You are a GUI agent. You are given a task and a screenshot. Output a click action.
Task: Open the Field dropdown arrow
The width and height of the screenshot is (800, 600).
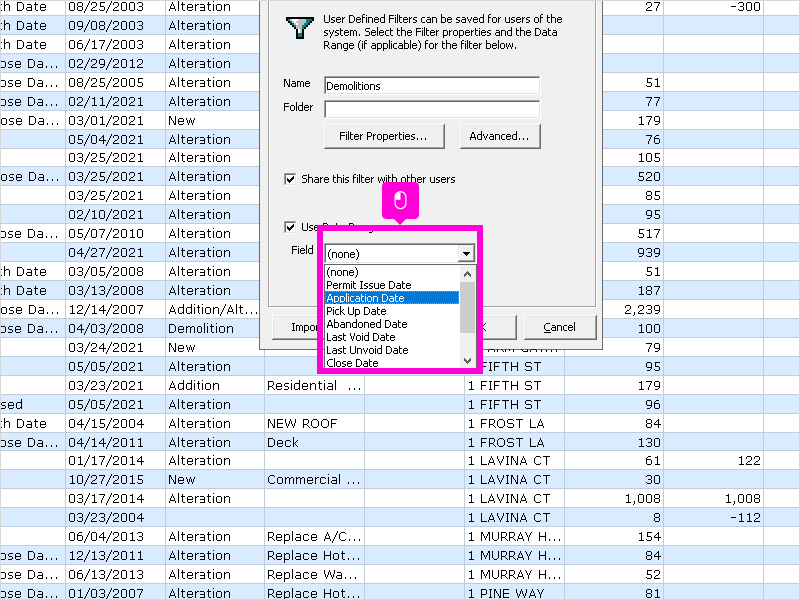(x=466, y=254)
